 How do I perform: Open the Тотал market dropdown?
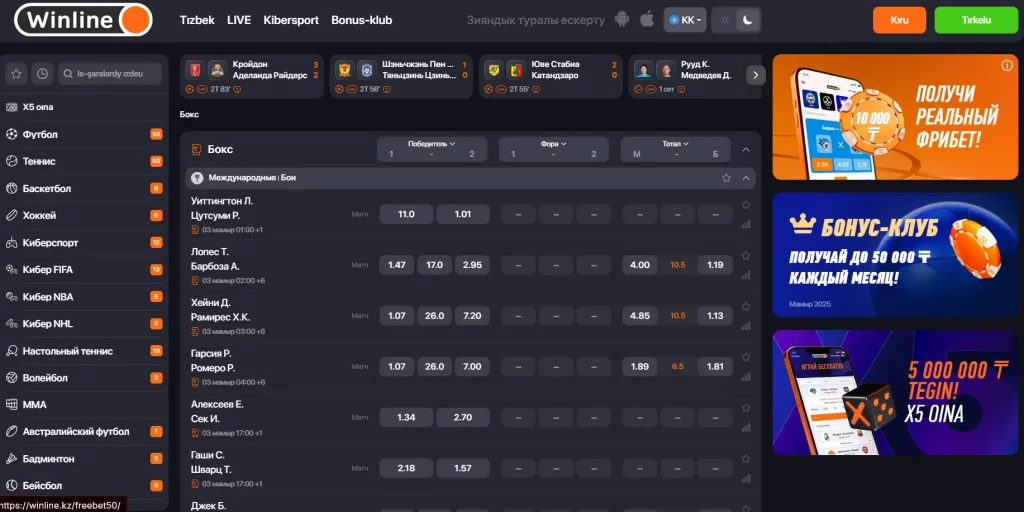675,144
